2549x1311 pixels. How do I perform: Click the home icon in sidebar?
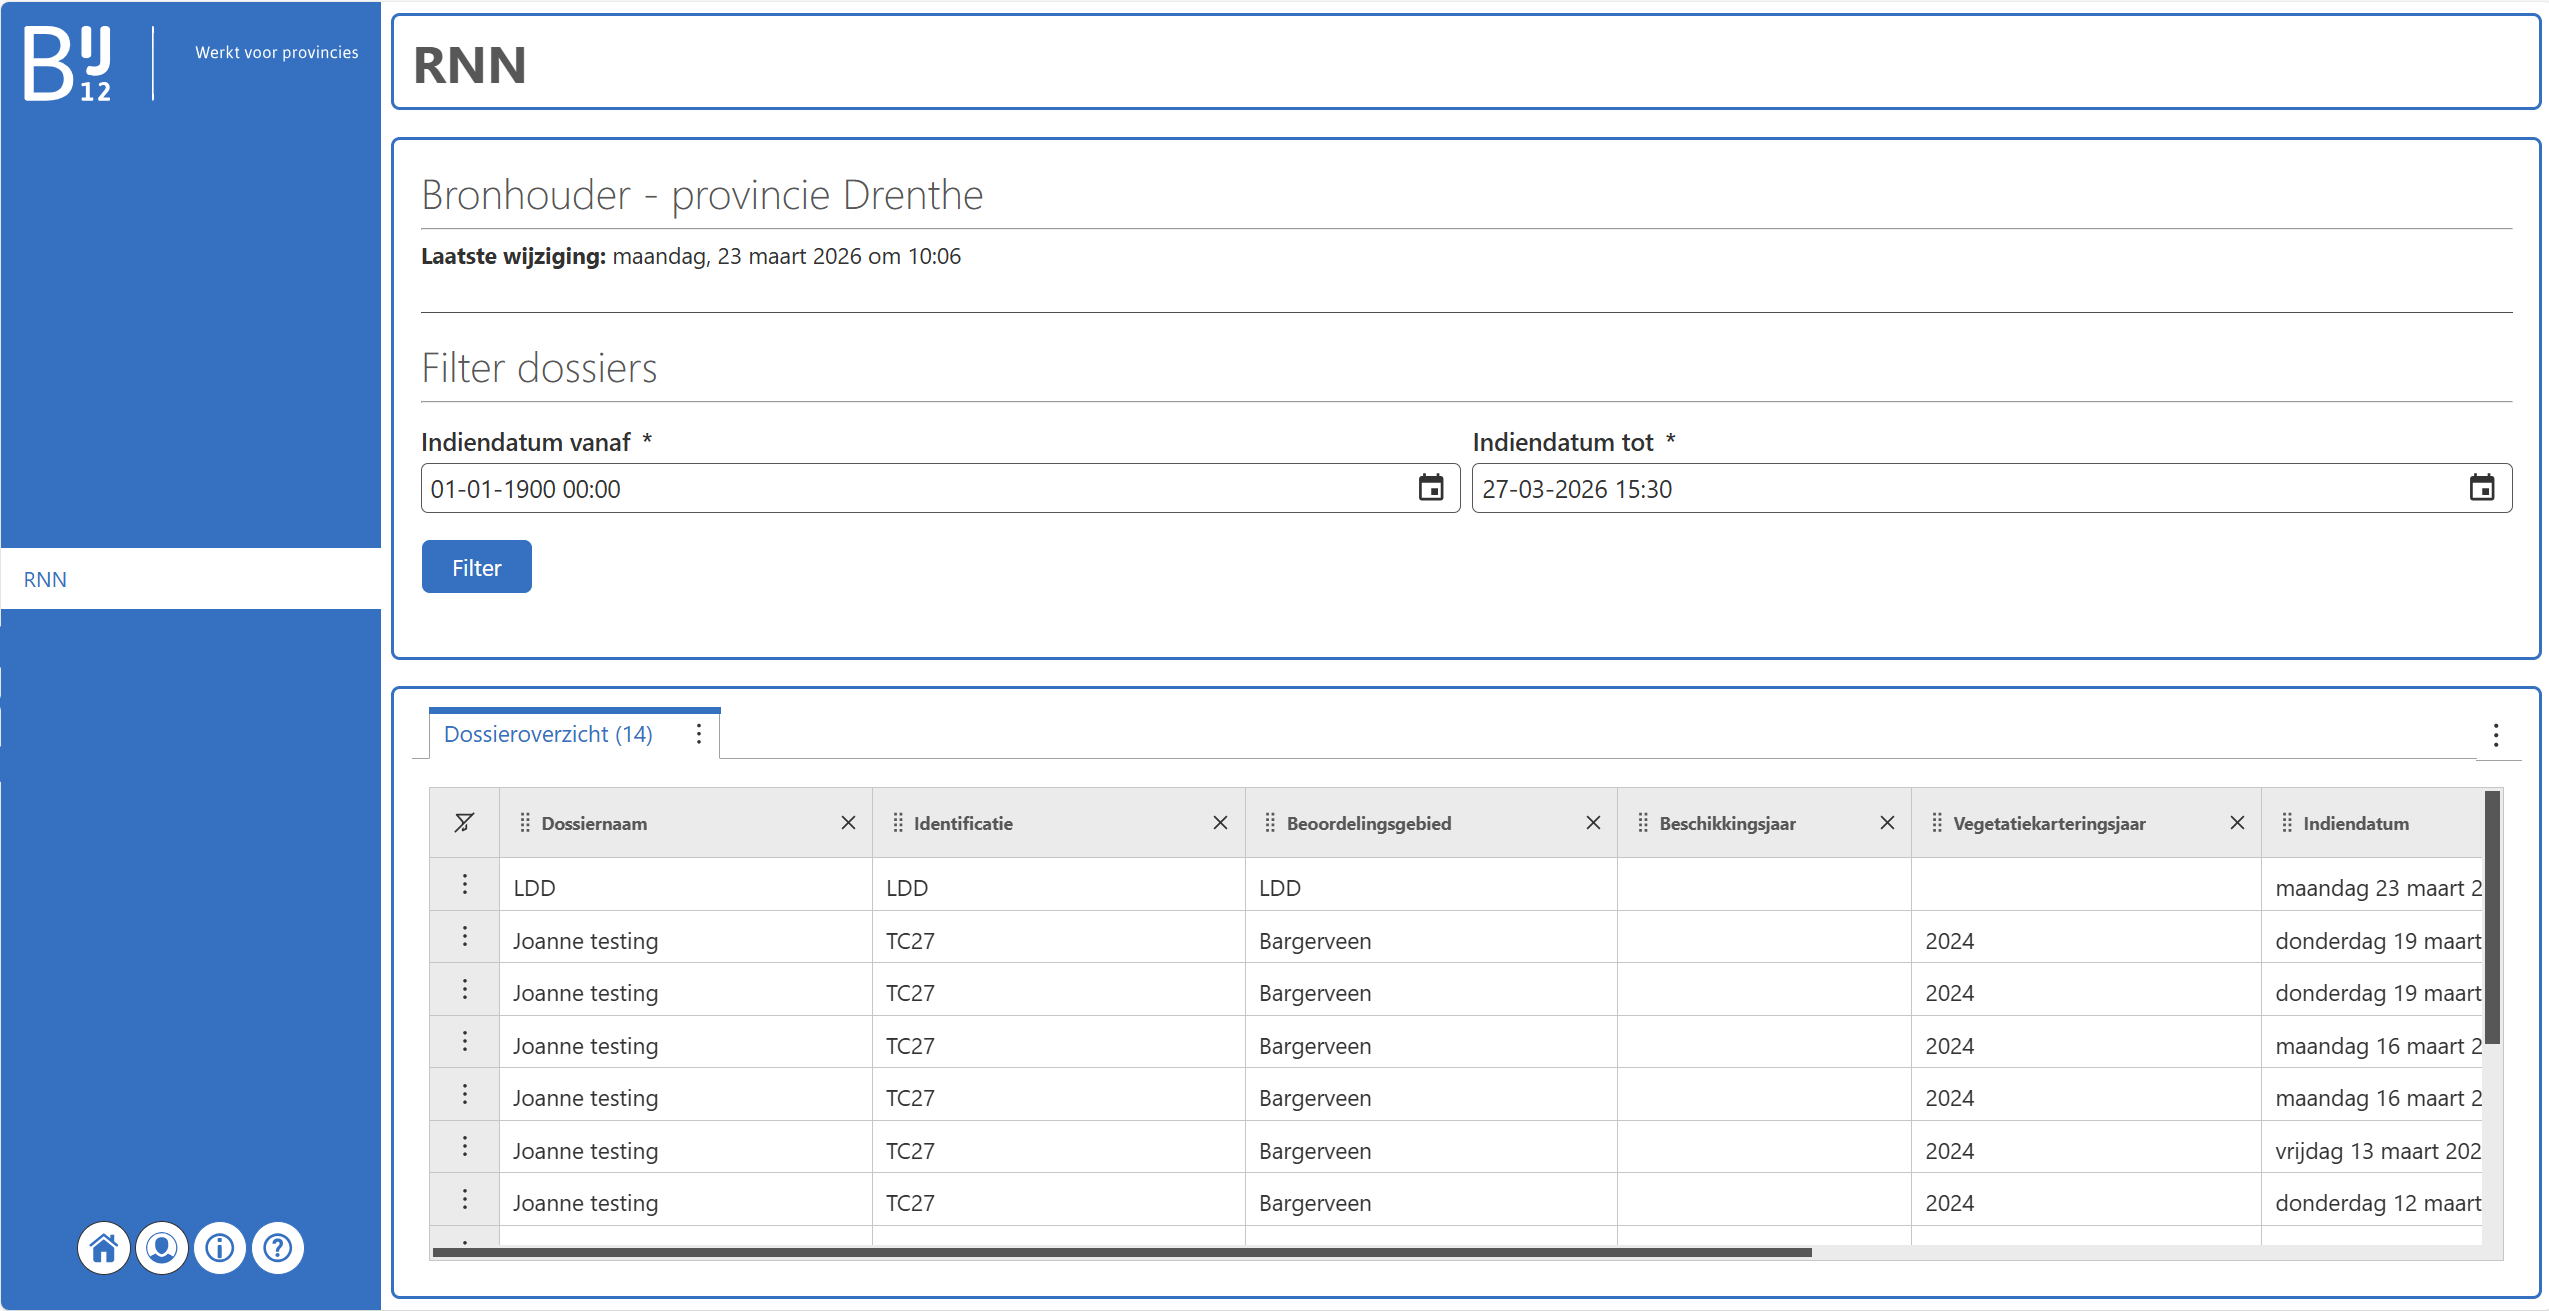click(x=104, y=1248)
